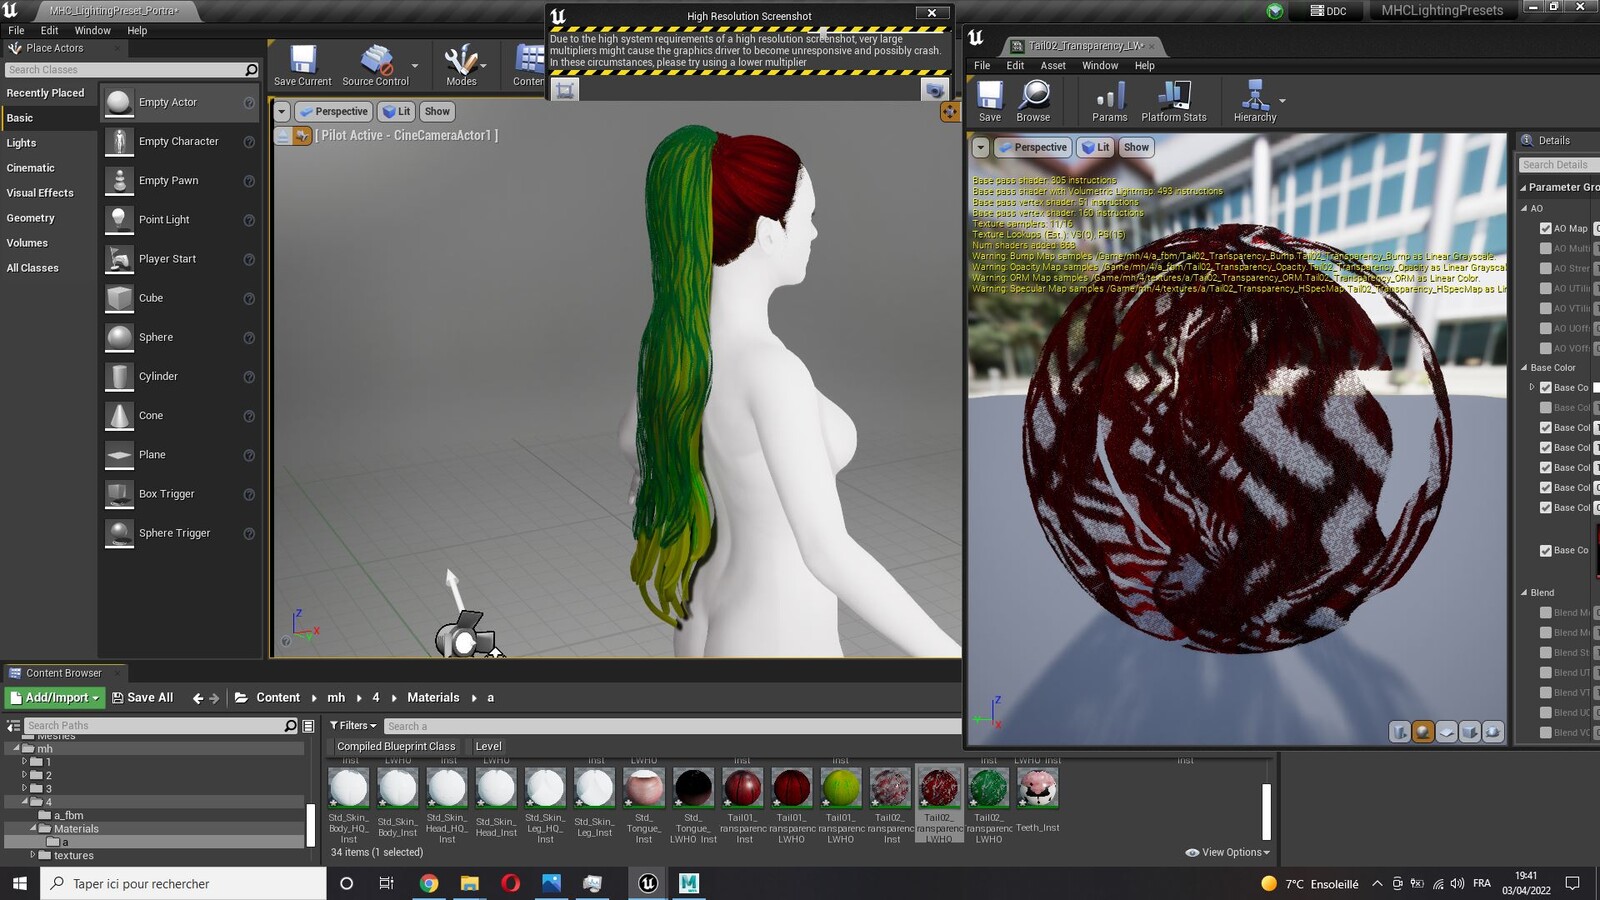This screenshot has width=1600, height=900.
Task: Toggle the Blend St parameter checkbox
Action: point(1546,653)
